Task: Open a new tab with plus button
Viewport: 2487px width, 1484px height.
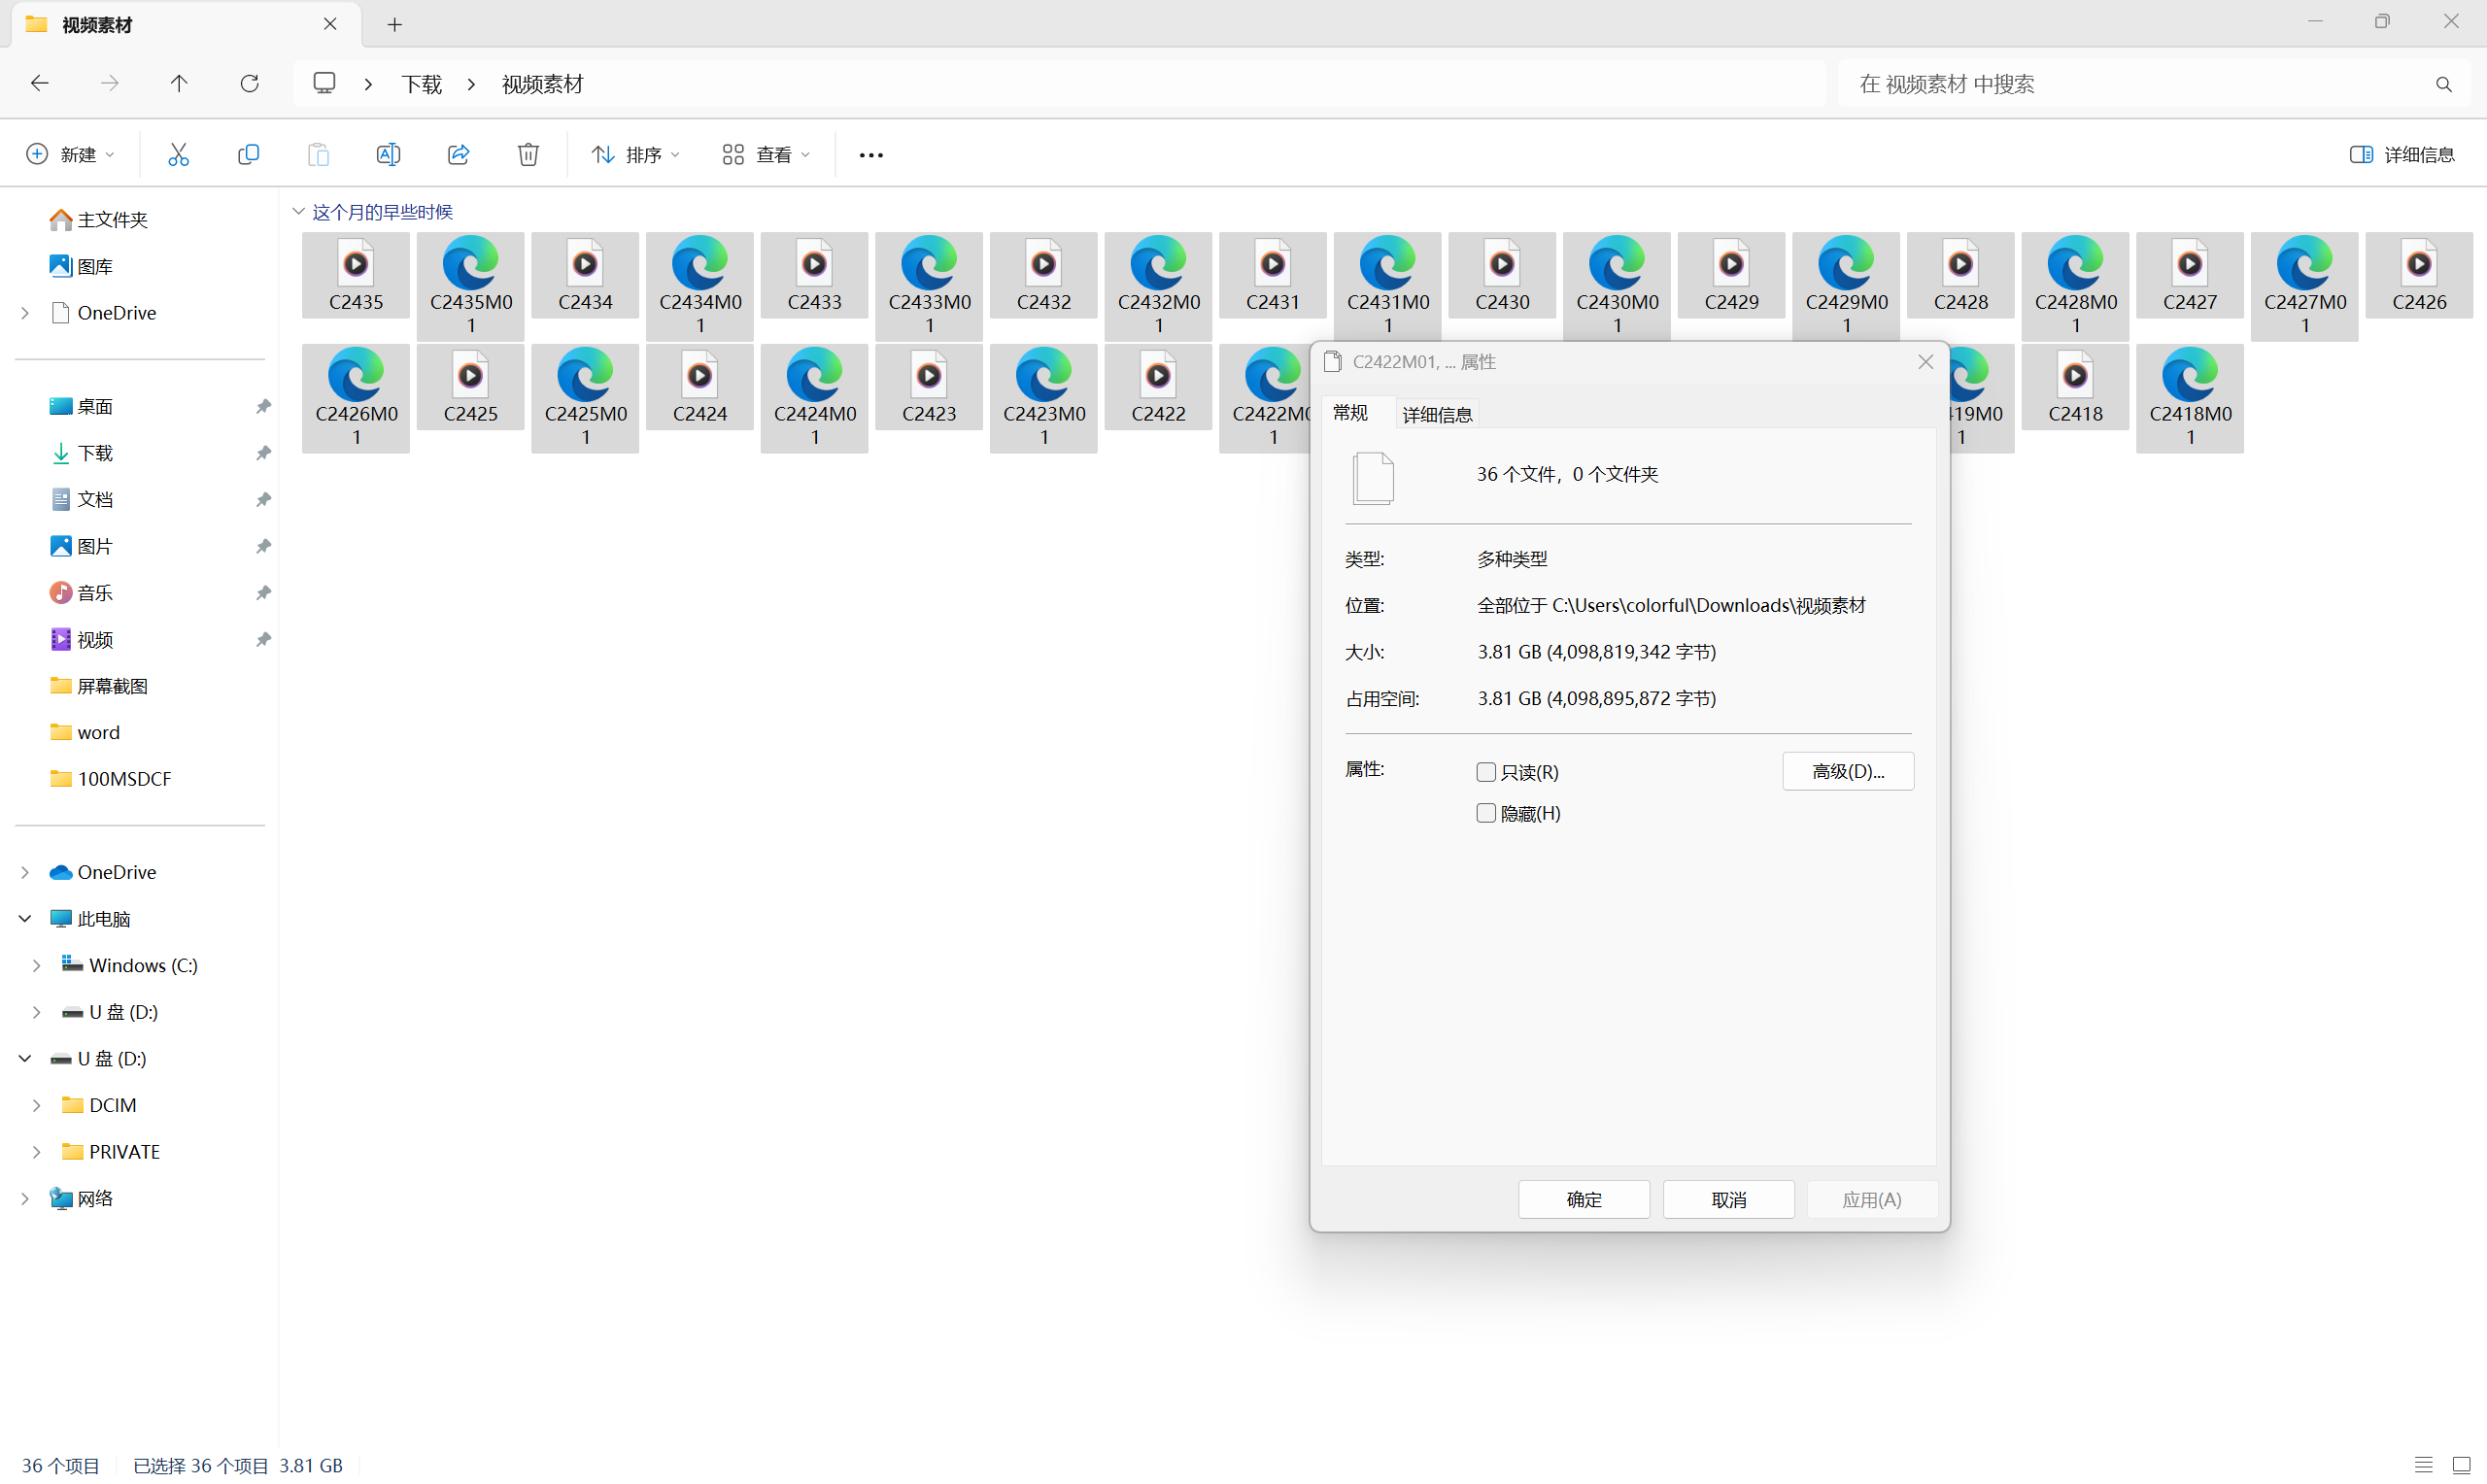Action: point(395,24)
